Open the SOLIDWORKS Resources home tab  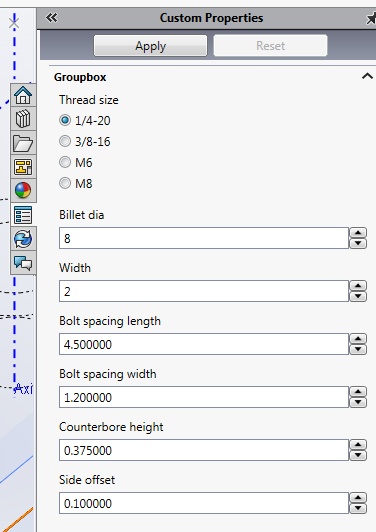point(23,95)
